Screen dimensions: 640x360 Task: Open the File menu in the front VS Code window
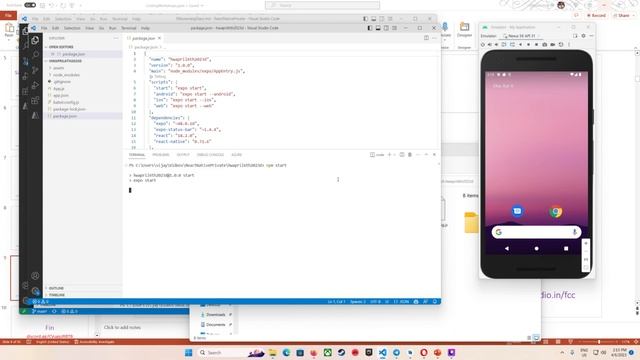point(44,28)
